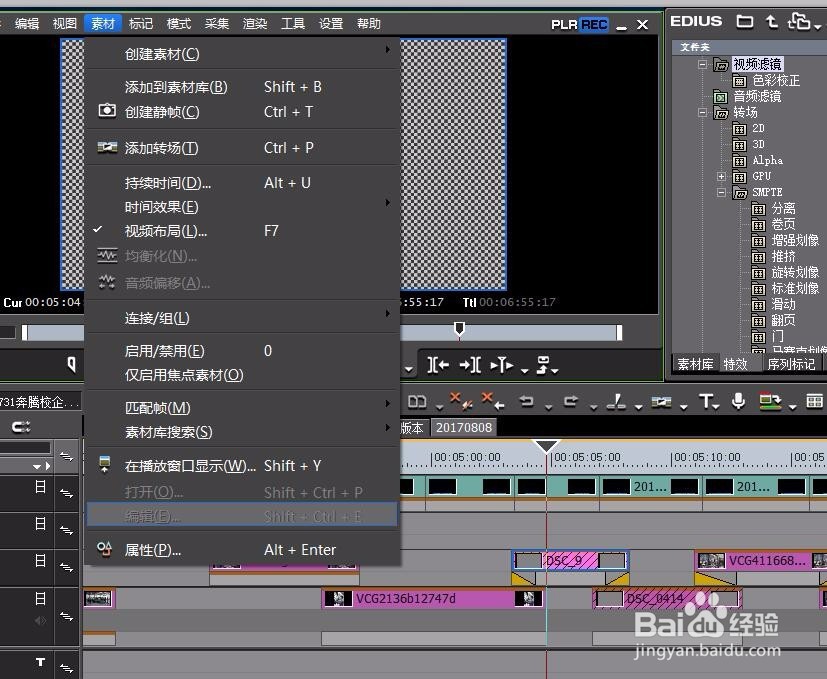Collapse the SMPTE folder
Screen dimensions: 827x679
[x=721, y=192]
